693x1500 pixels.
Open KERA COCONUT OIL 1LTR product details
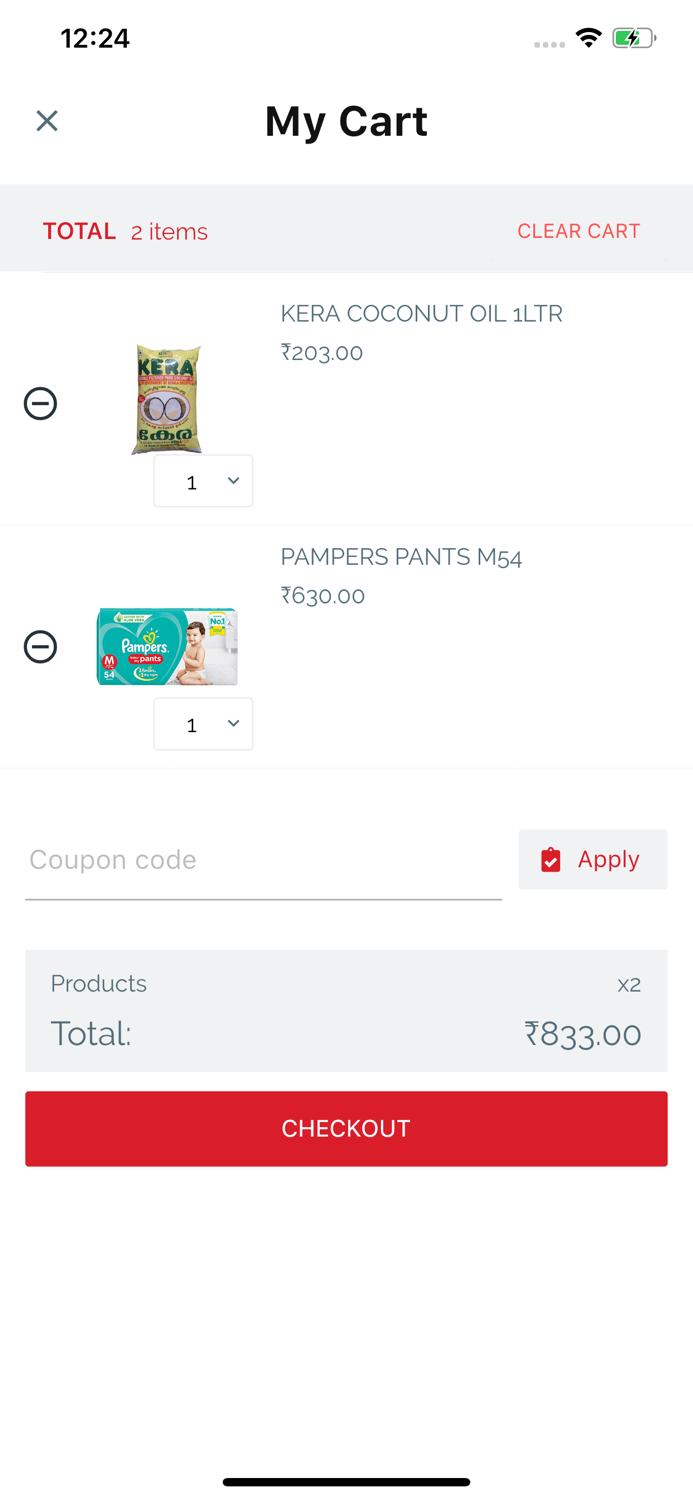(421, 313)
